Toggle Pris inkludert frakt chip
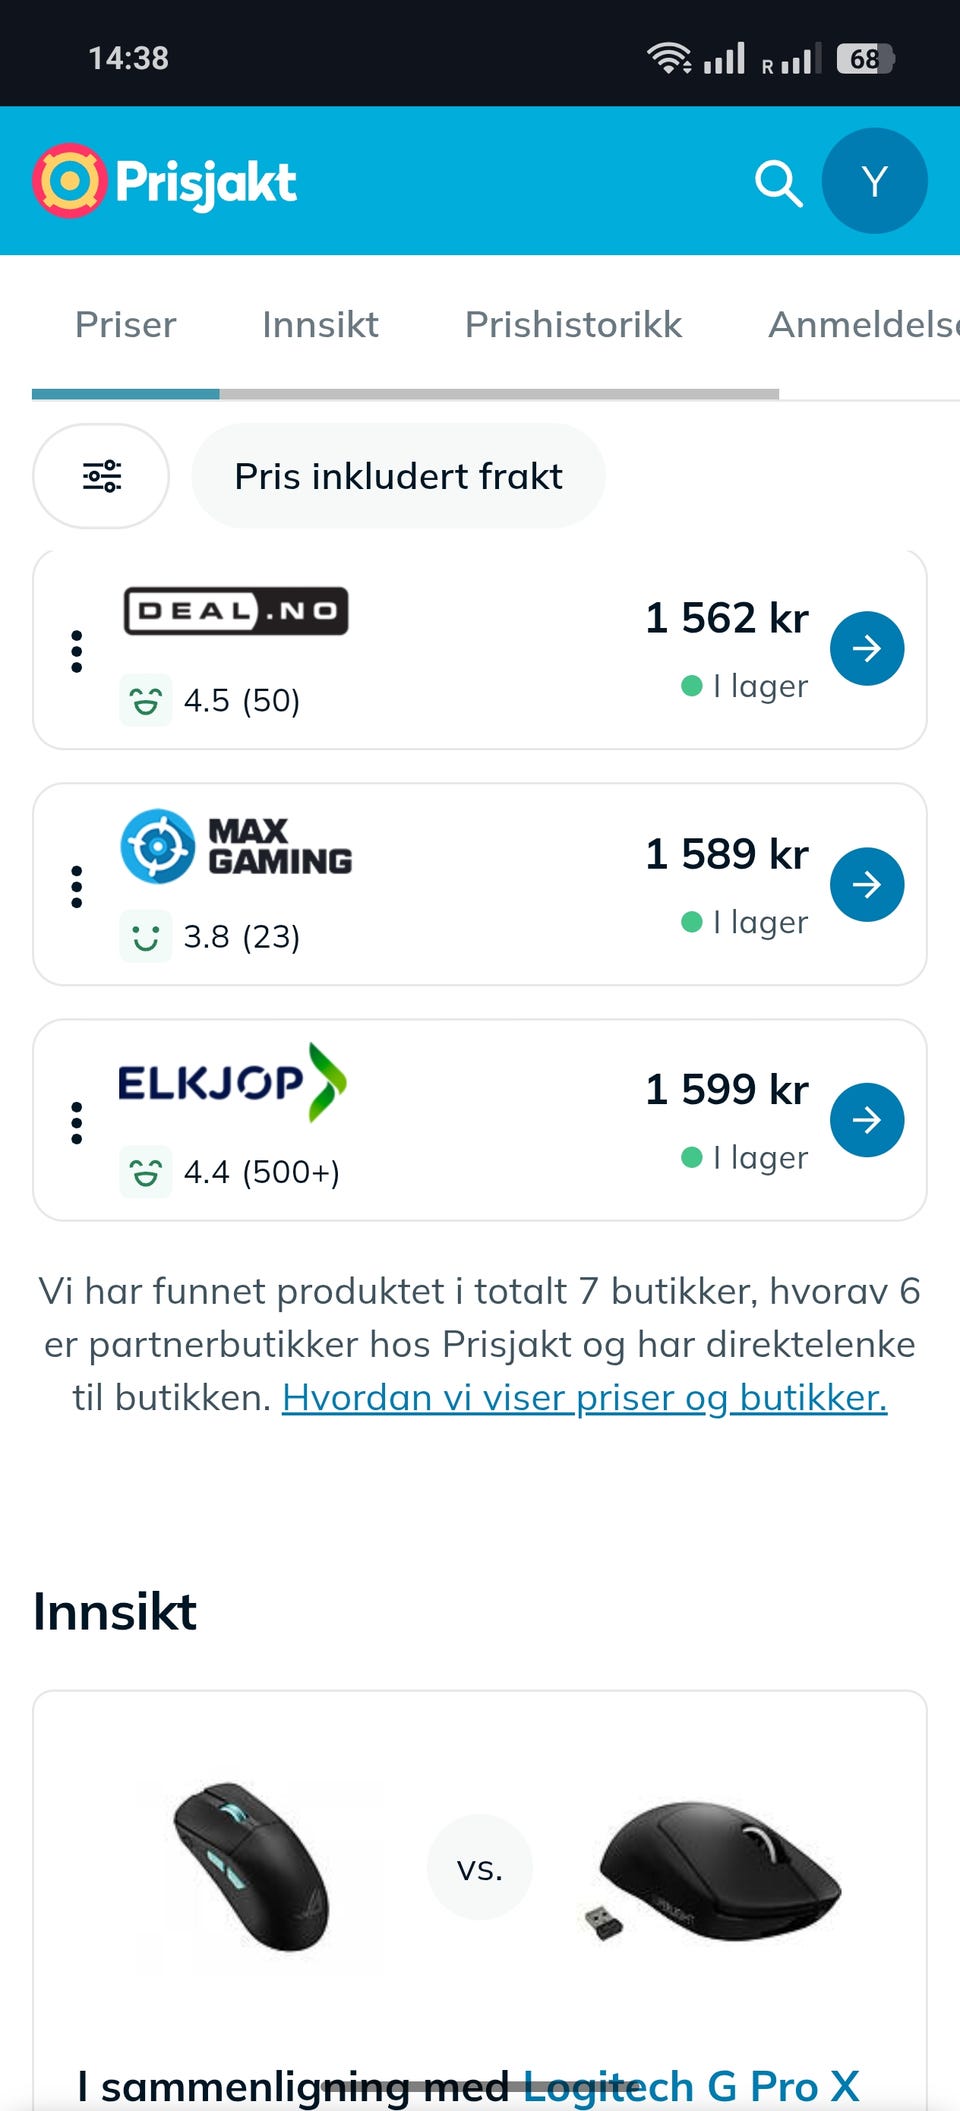Image resolution: width=960 pixels, height=2111 pixels. [398, 476]
